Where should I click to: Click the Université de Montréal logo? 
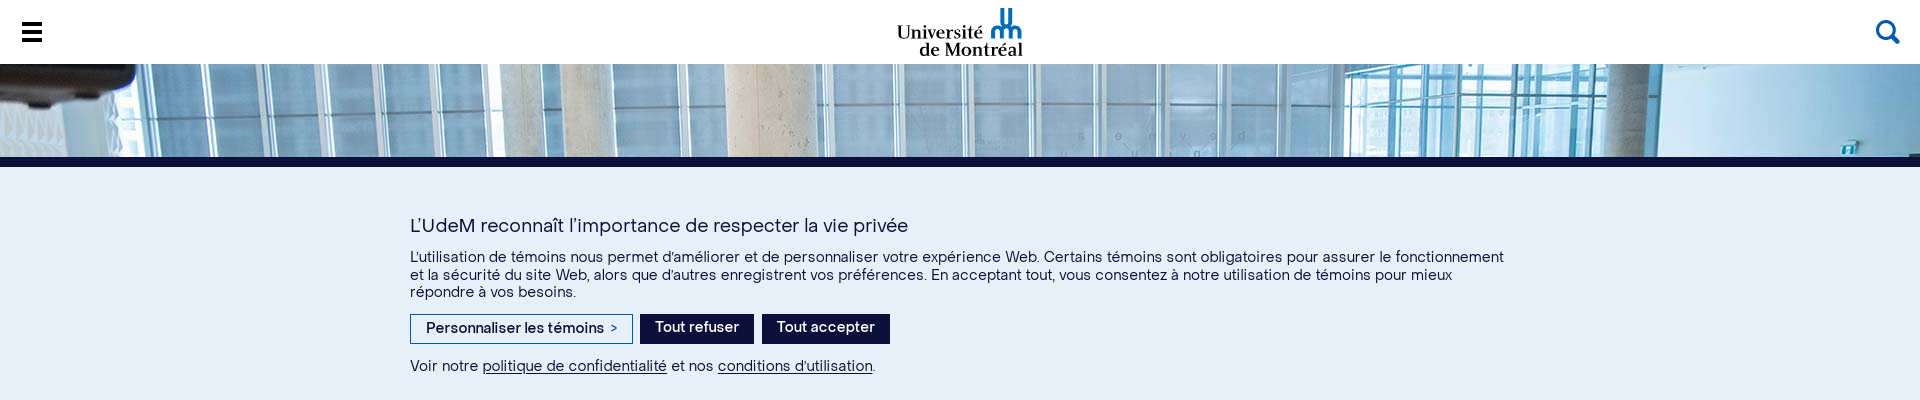(959, 33)
